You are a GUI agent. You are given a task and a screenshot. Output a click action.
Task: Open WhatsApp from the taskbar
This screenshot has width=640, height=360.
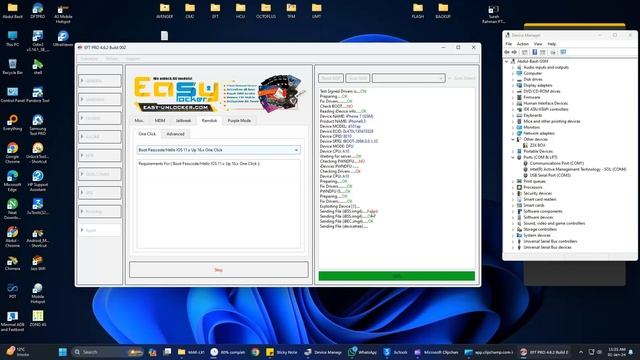point(362,352)
